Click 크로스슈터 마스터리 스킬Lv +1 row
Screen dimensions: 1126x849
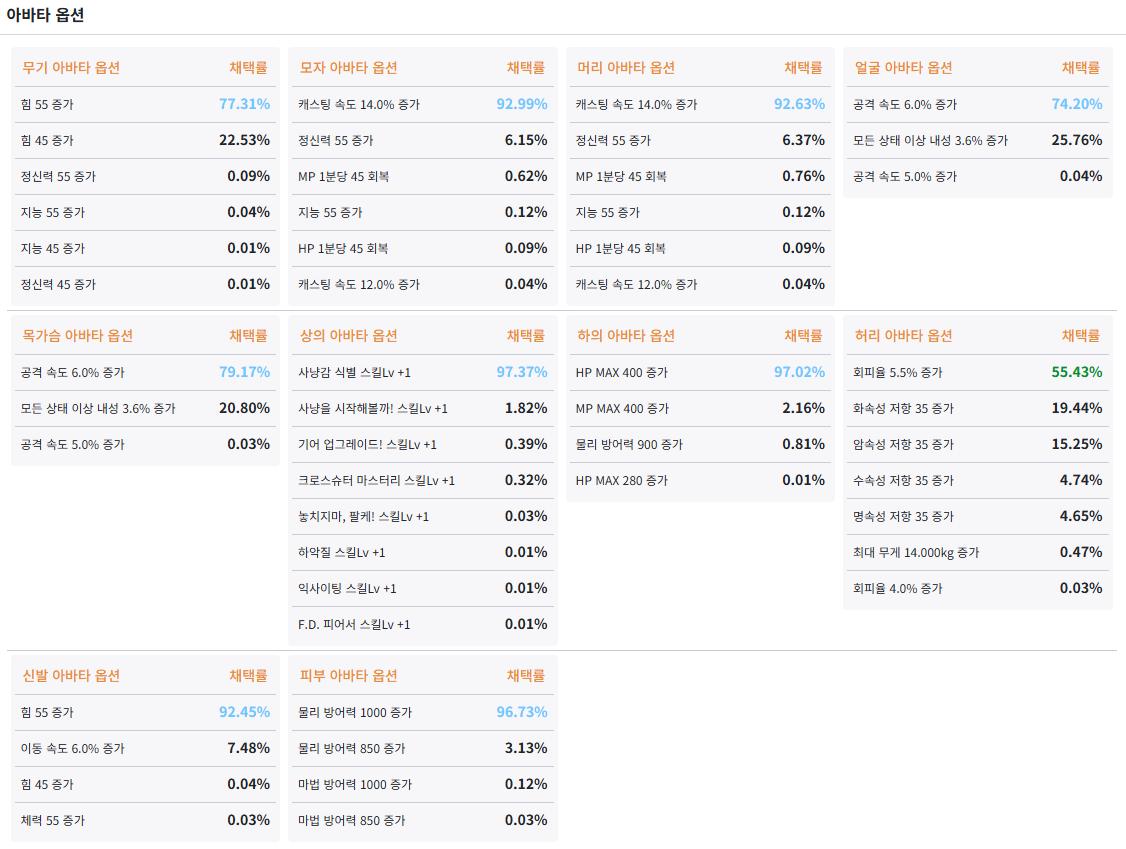376,480
